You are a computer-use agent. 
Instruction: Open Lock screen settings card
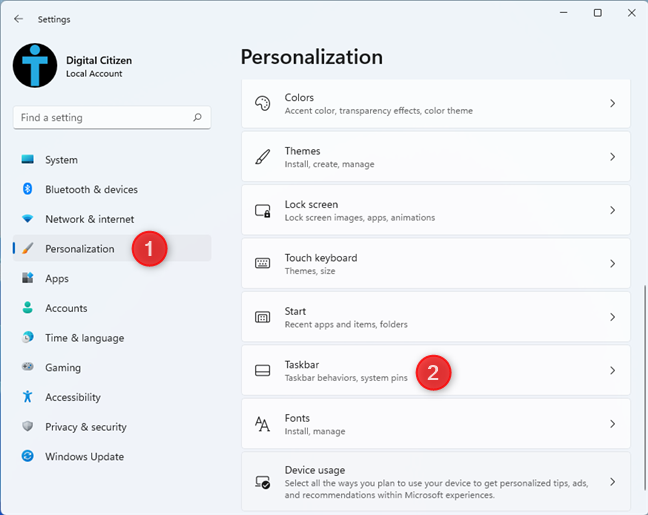[436, 210]
